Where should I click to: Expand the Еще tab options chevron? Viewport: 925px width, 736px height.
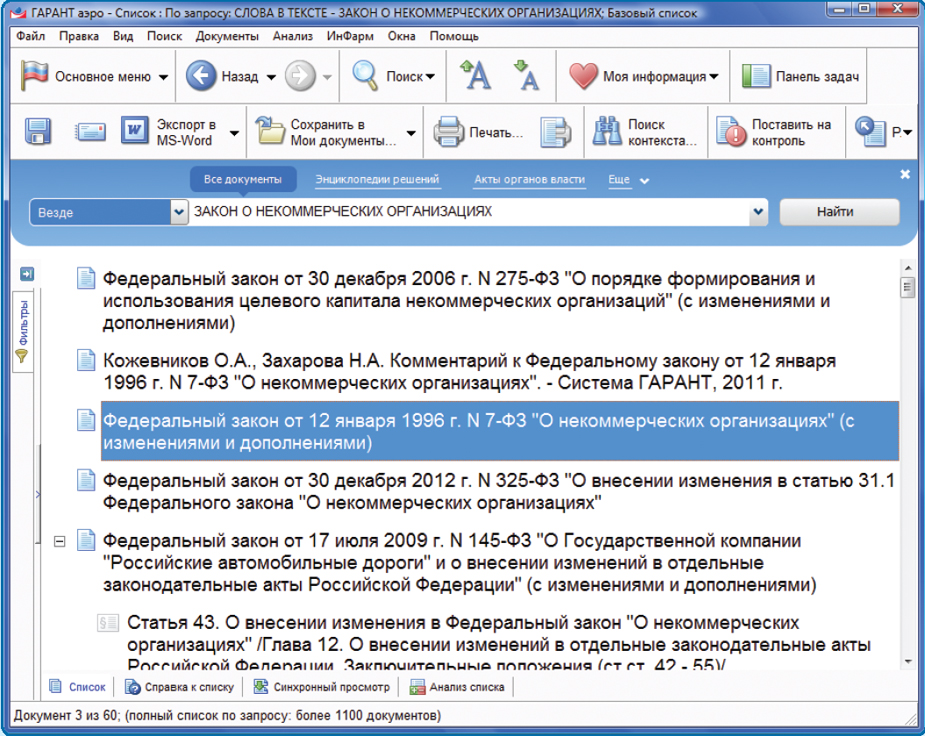tap(645, 181)
